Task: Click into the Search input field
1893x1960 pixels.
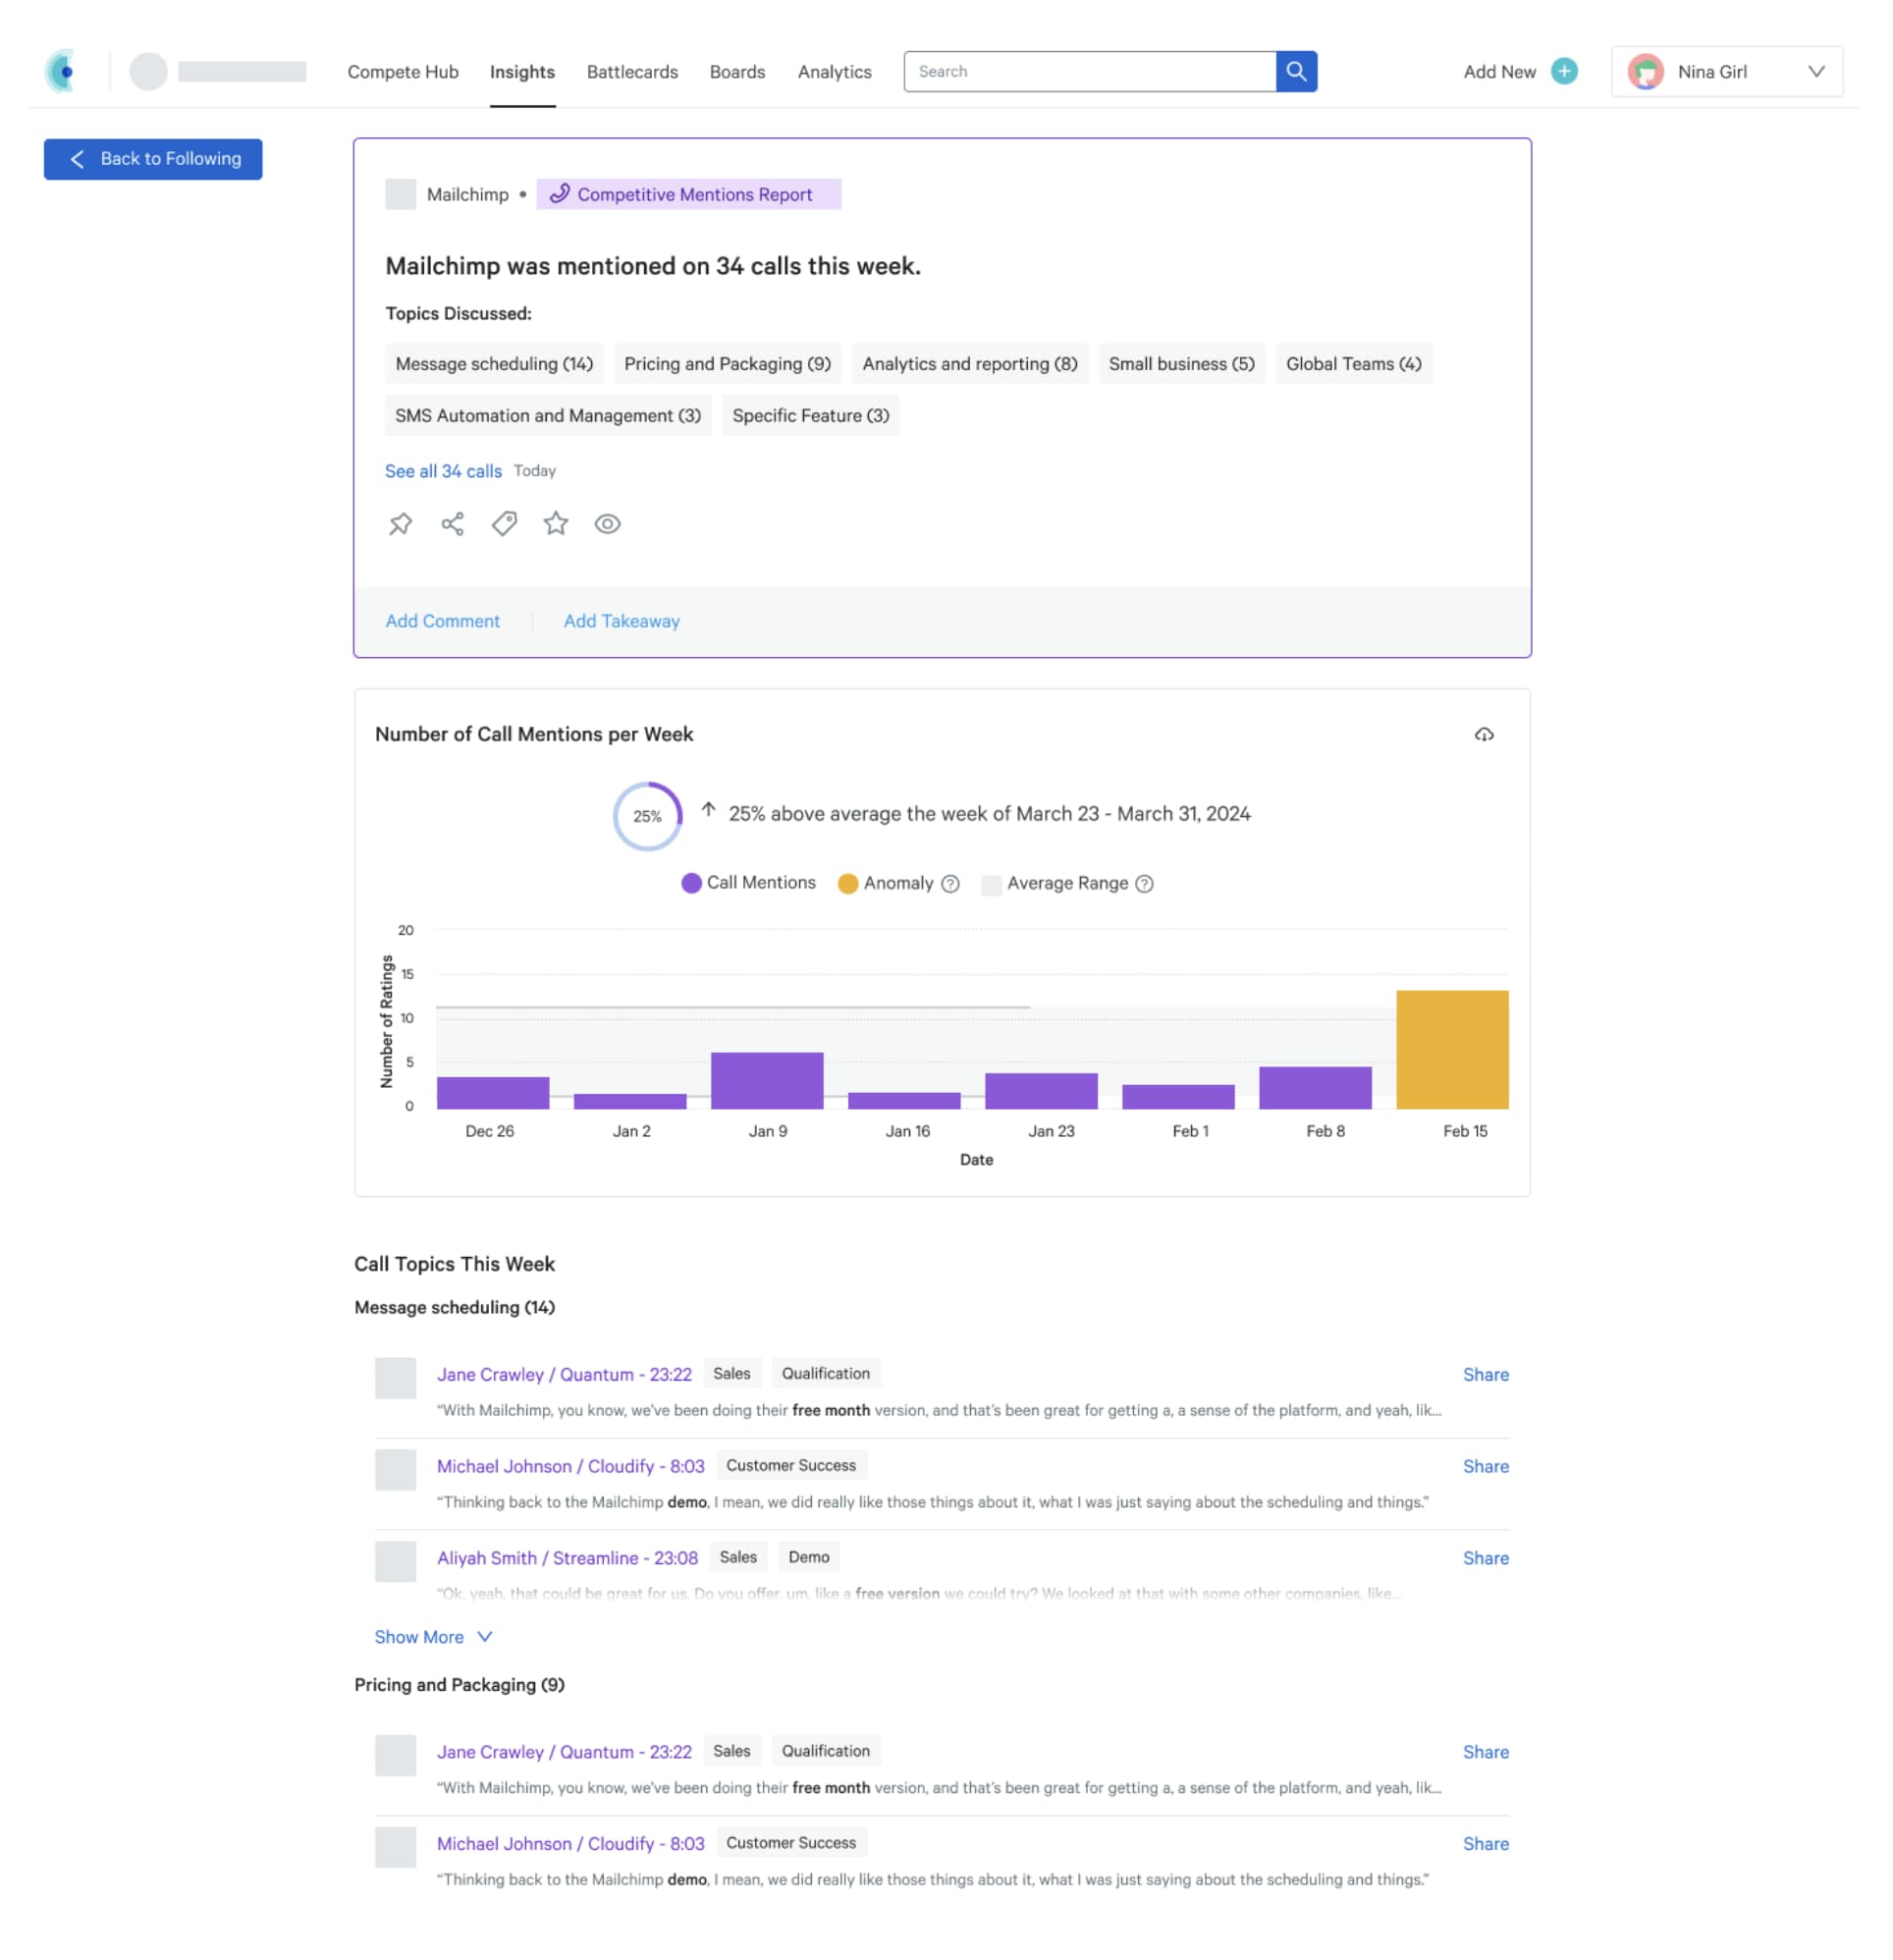Action: tap(1090, 72)
